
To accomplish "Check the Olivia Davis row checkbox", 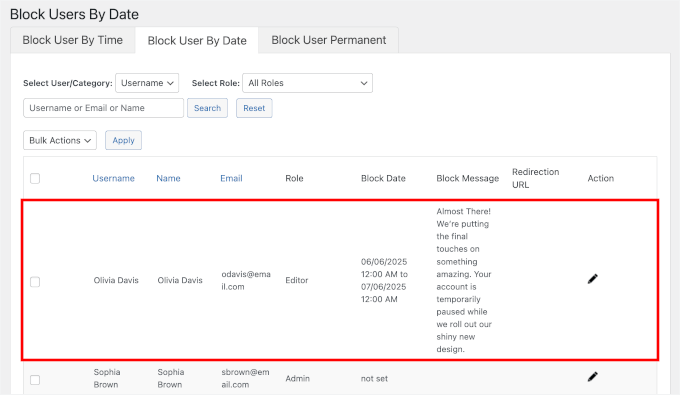I will pos(35,282).
